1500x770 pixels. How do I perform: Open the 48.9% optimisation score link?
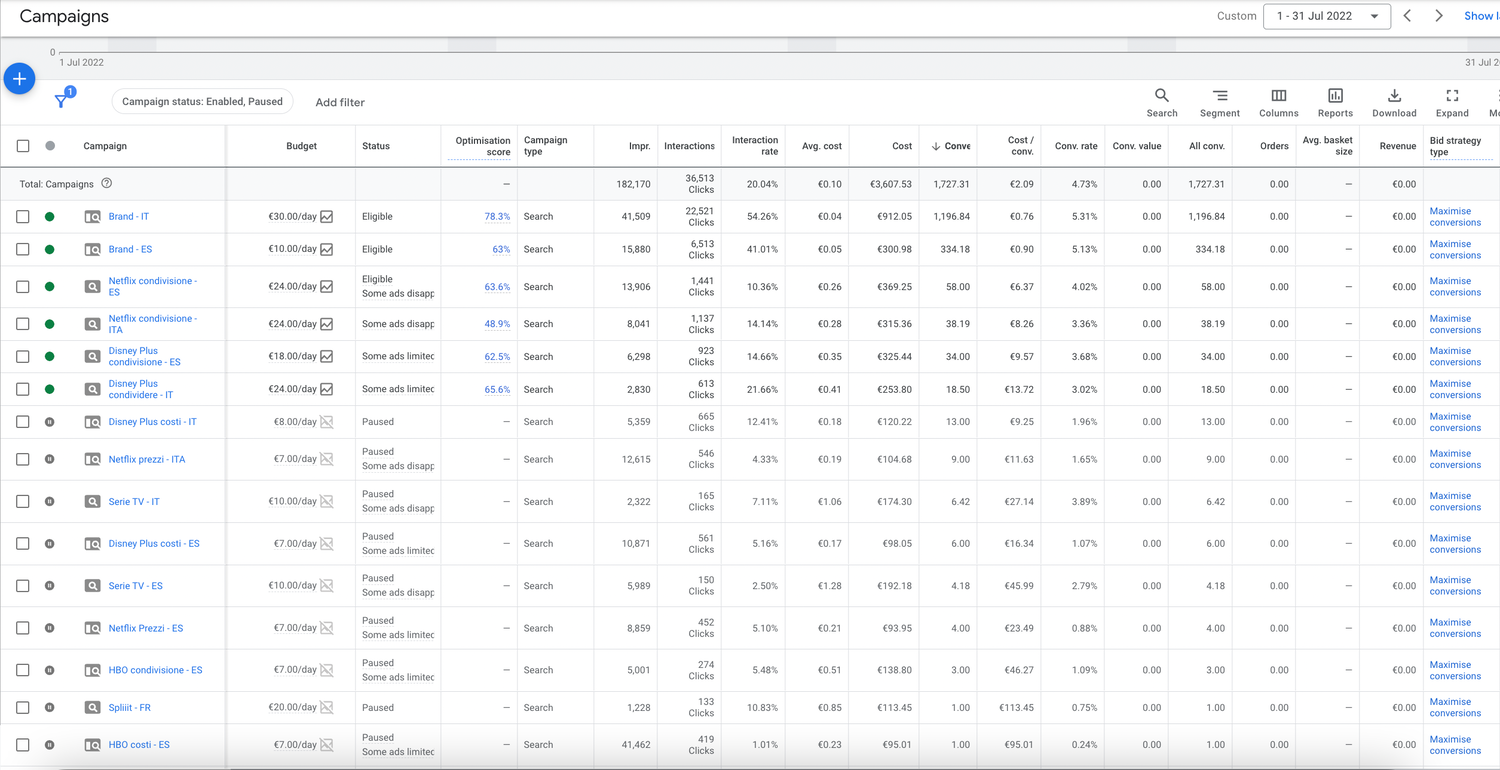pyautogui.click(x=497, y=324)
